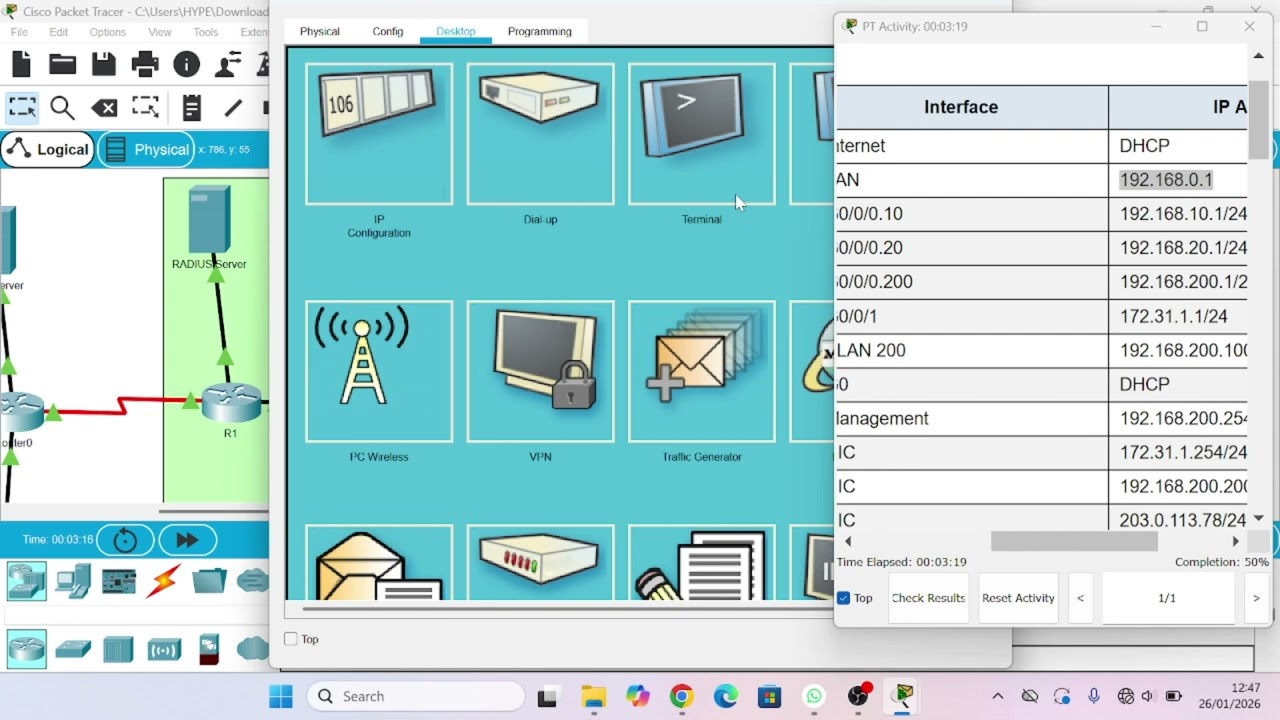
Task: Switch to the Physical device tab
Action: 320,31
